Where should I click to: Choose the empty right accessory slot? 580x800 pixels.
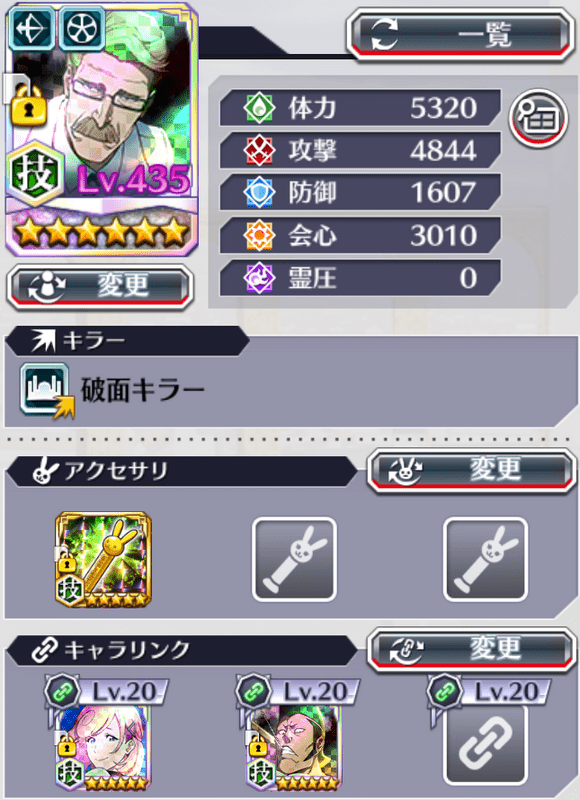(485, 560)
